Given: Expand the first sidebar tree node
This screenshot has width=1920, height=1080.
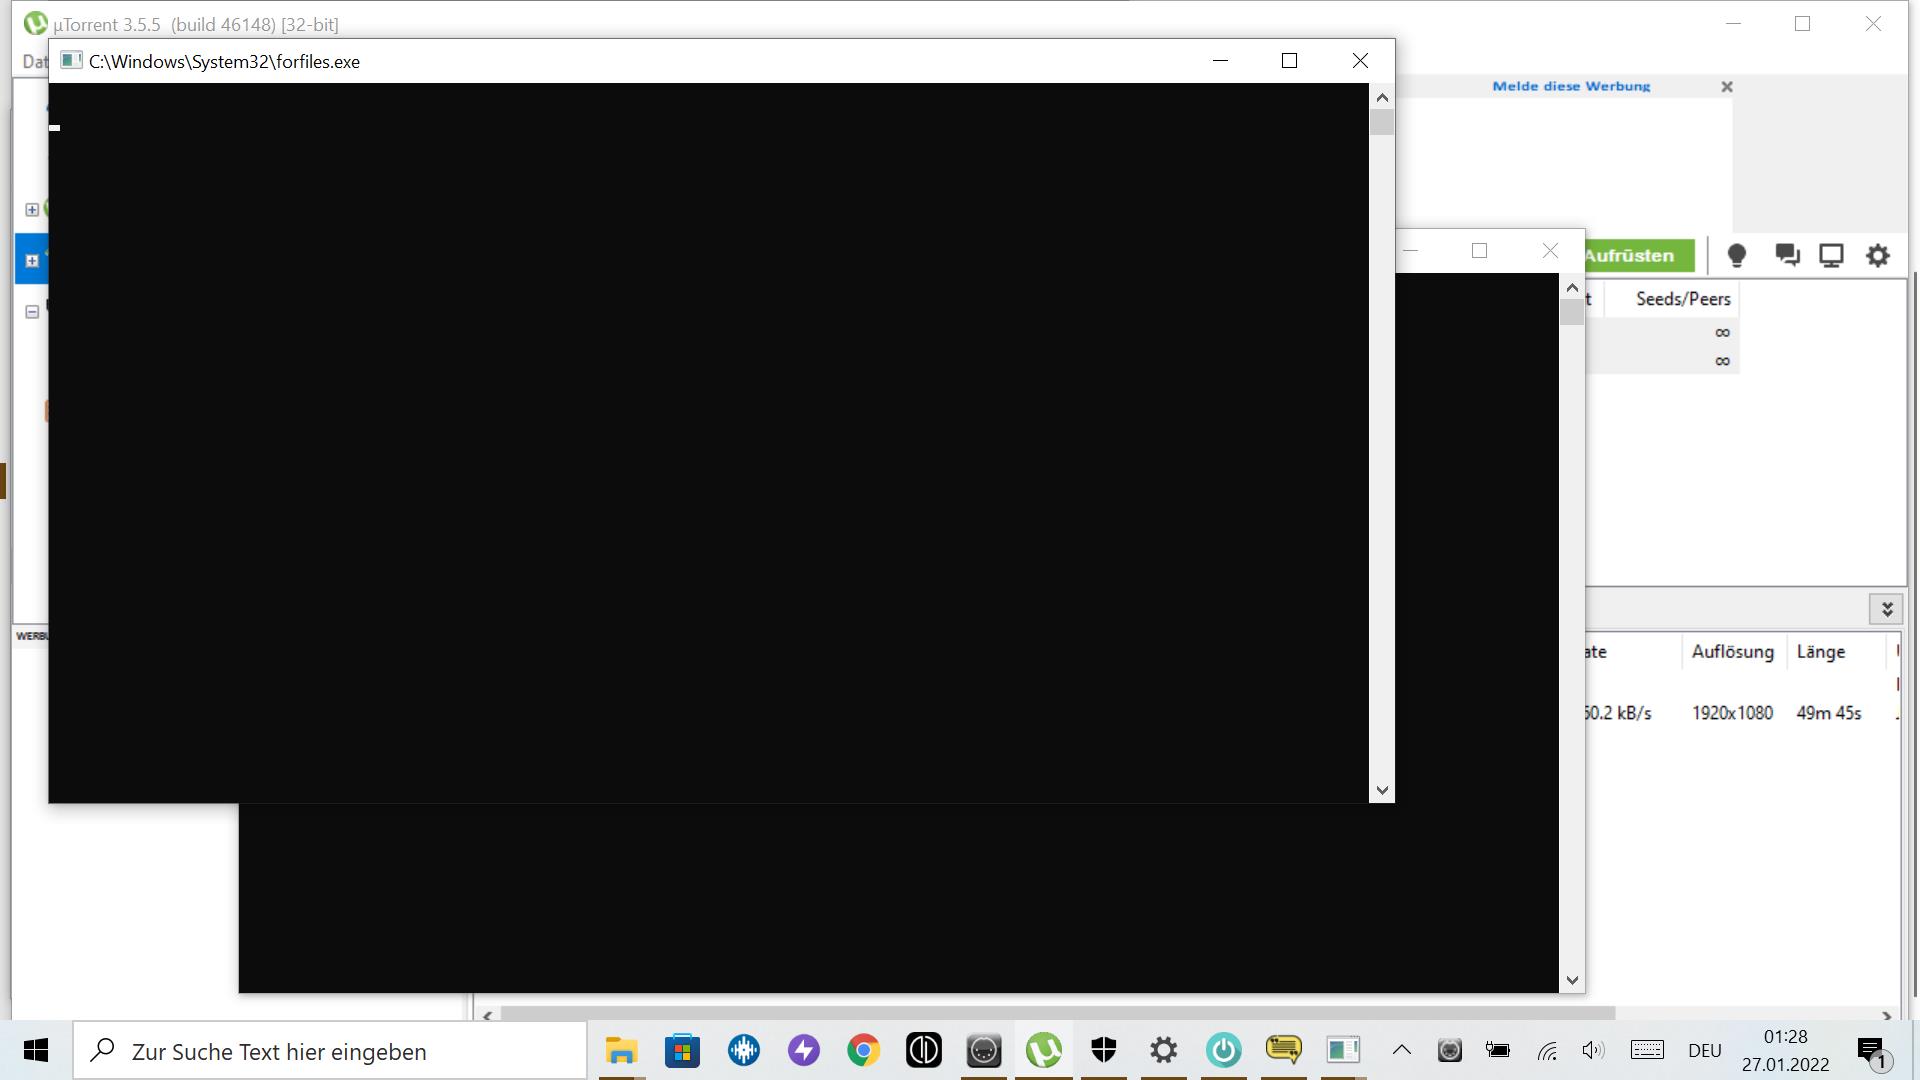Looking at the screenshot, I should [x=32, y=209].
